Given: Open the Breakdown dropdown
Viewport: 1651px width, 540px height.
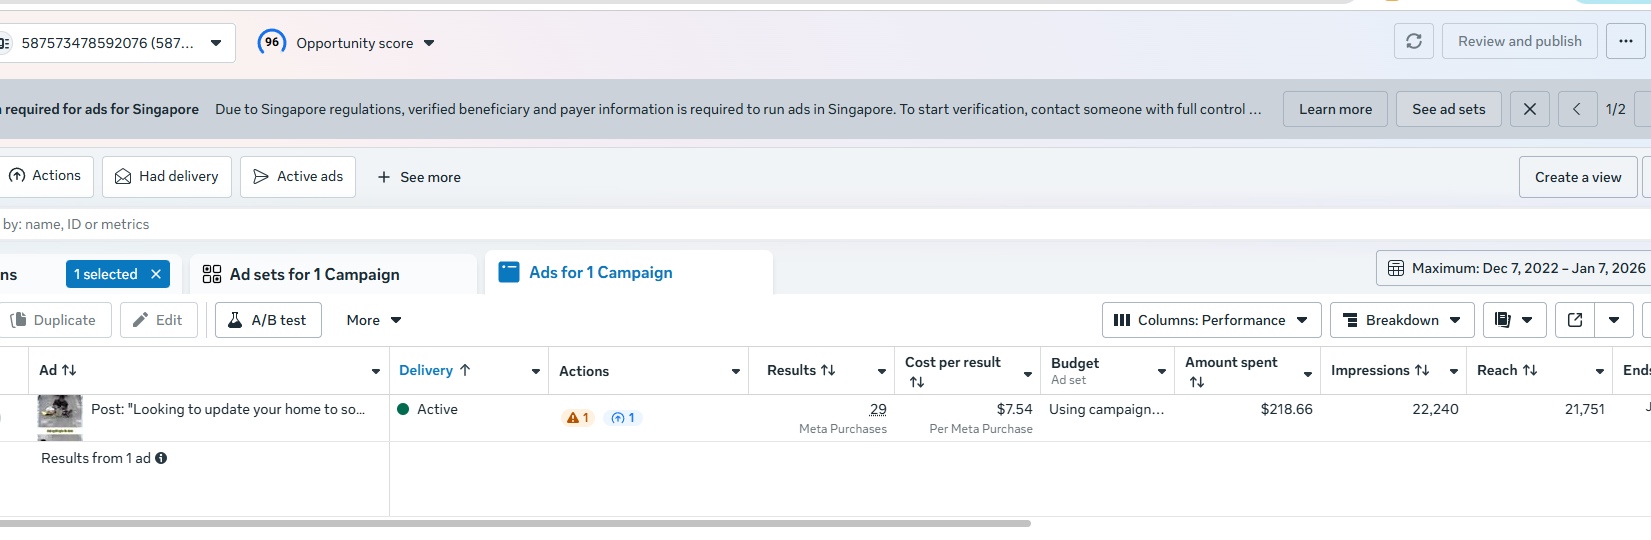Looking at the screenshot, I should (1401, 320).
